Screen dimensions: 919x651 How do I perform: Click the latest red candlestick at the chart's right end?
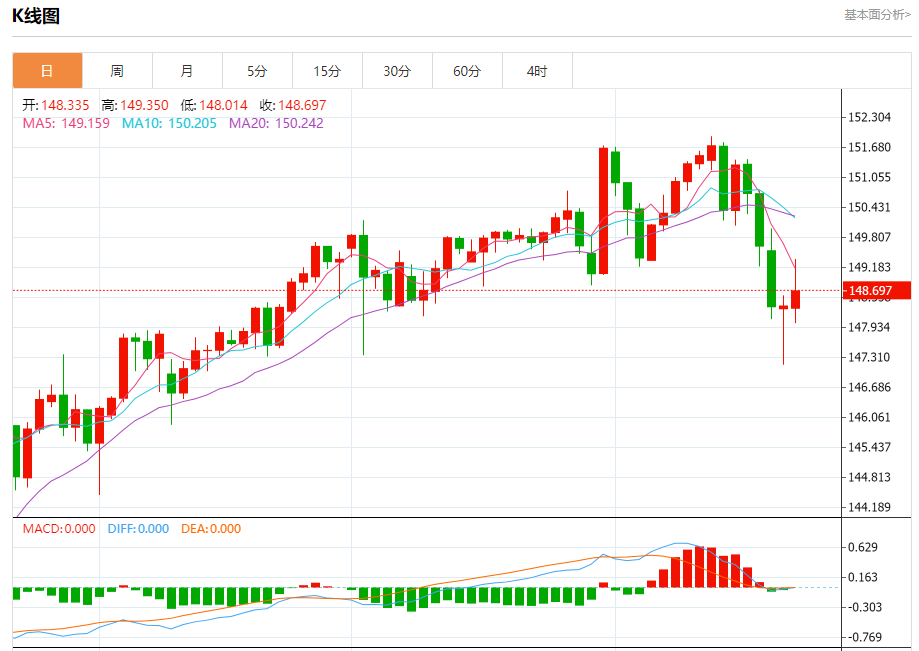click(x=795, y=299)
